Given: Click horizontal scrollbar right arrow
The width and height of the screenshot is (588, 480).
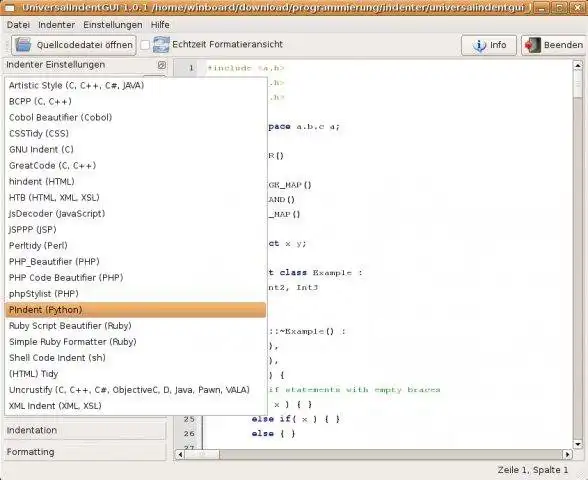Looking at the screenshot, I should (x=567, y=455).
